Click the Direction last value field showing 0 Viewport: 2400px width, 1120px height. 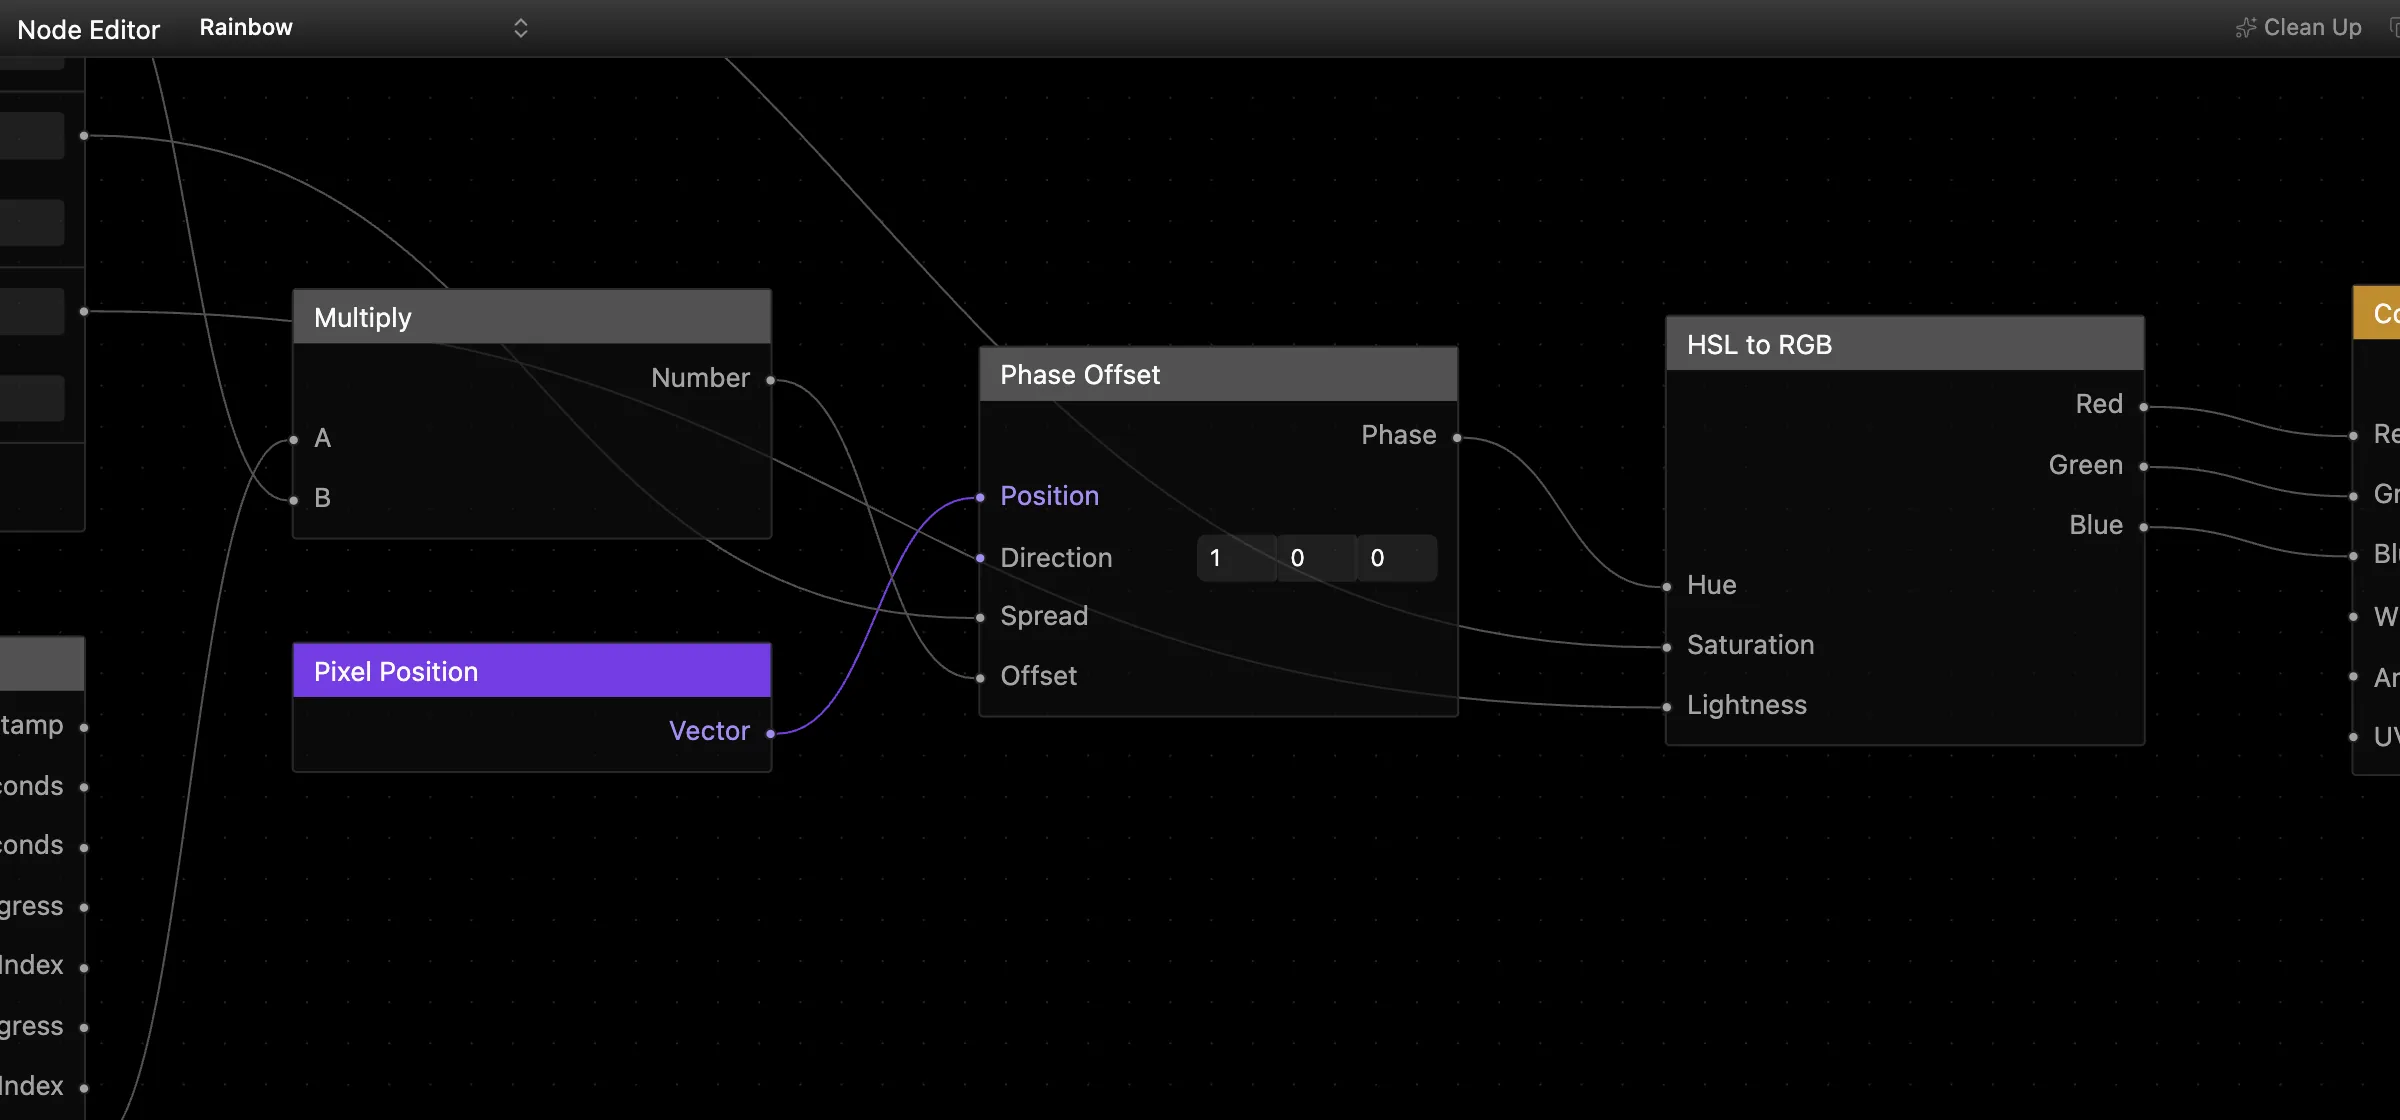[x=1397, y=558]
